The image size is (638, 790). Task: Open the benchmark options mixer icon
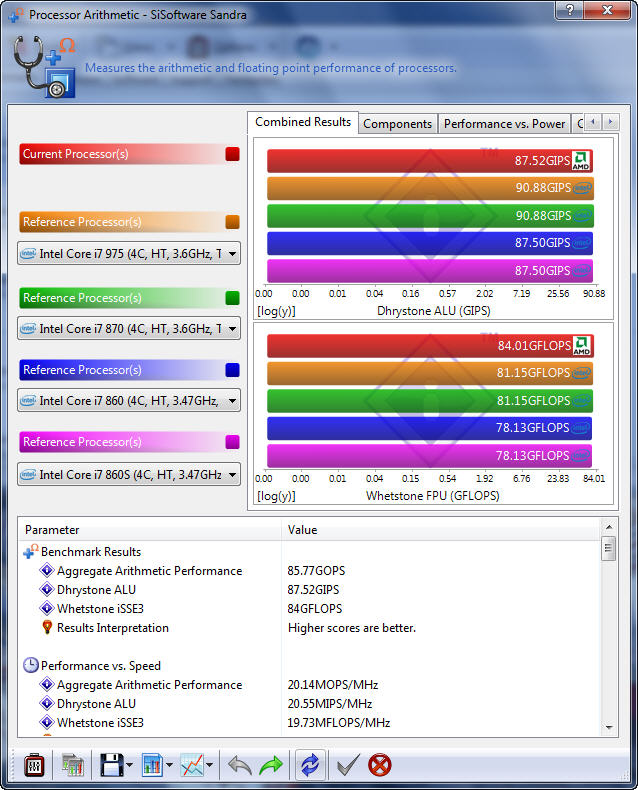[x=34, y=765]
